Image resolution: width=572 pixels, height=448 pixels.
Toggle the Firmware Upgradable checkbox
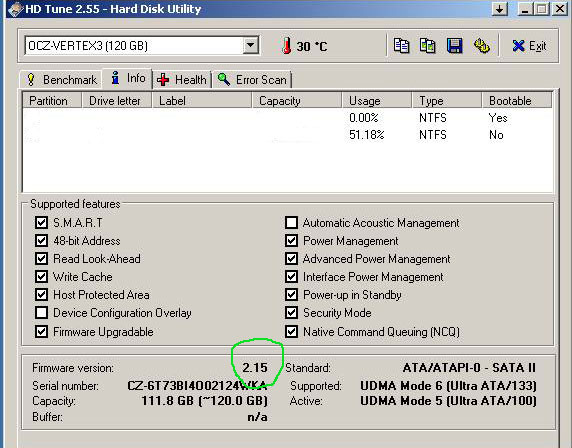click(41, 332)
